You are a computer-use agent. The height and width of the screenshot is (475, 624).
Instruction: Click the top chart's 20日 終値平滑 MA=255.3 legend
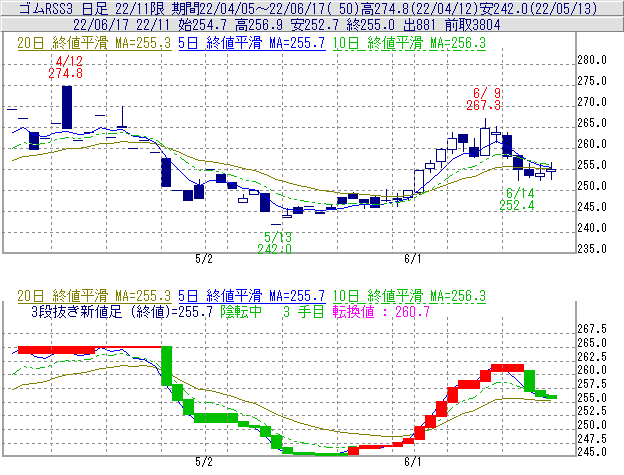[94, 43]
